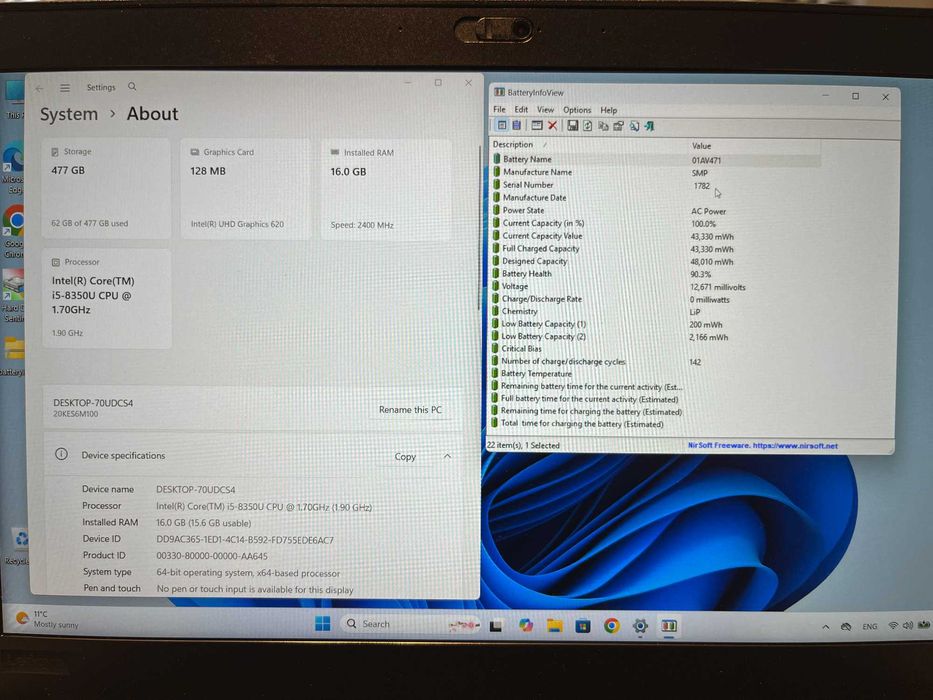This screenshot has width=933, height=700.
Task: Click the Save floppy disk toolbar icon
Action: point(572,126)
